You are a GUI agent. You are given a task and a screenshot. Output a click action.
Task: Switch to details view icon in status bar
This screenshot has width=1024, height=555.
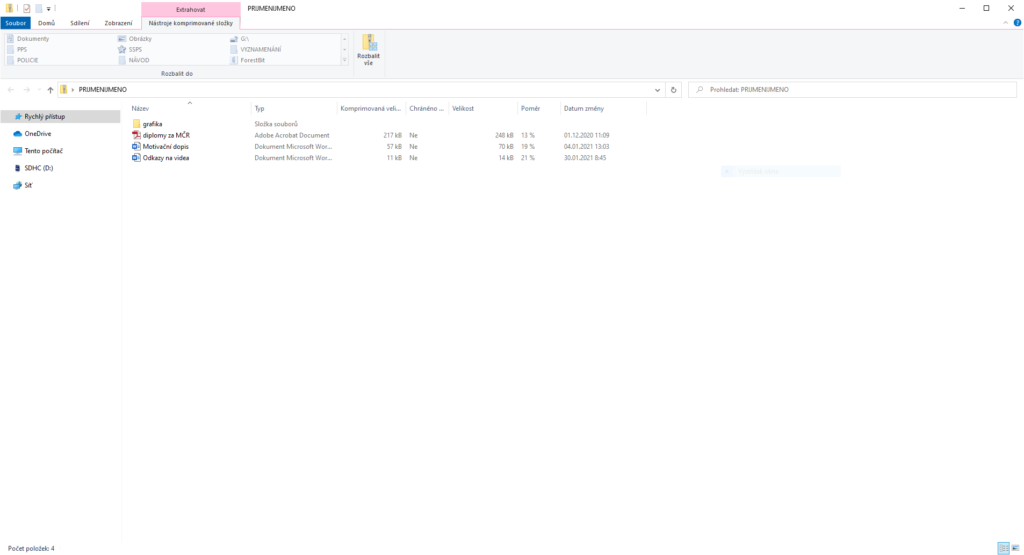[x=1002, y=548]
